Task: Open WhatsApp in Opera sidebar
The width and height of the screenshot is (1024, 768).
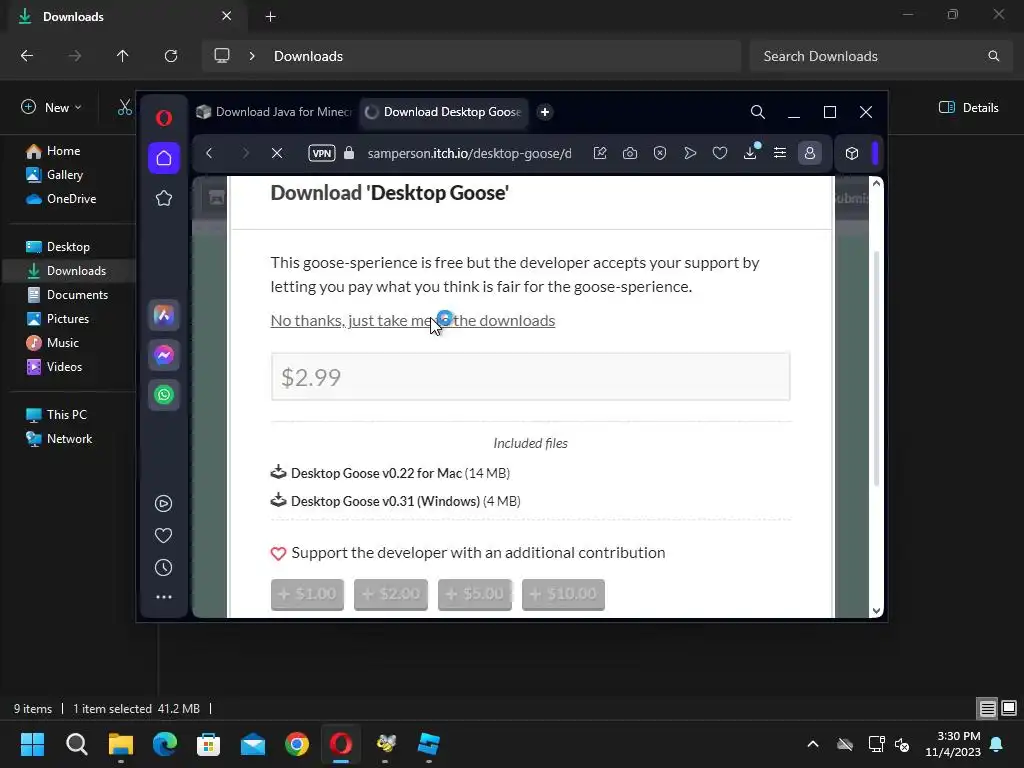Action: (164, 394)
